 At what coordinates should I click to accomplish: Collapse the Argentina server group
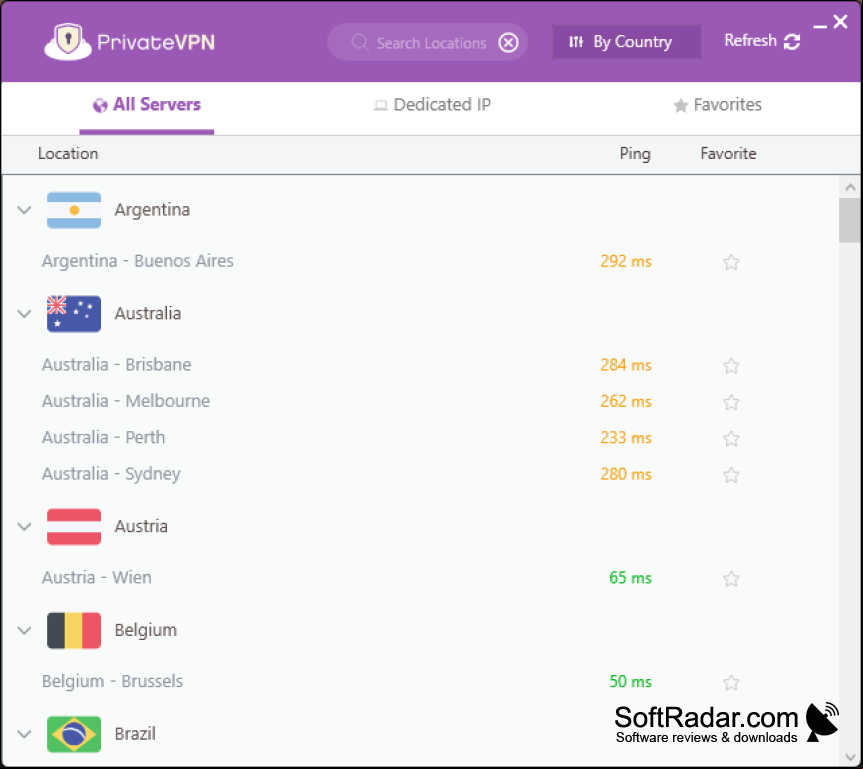pyautogui.click(x=24, y=210)
